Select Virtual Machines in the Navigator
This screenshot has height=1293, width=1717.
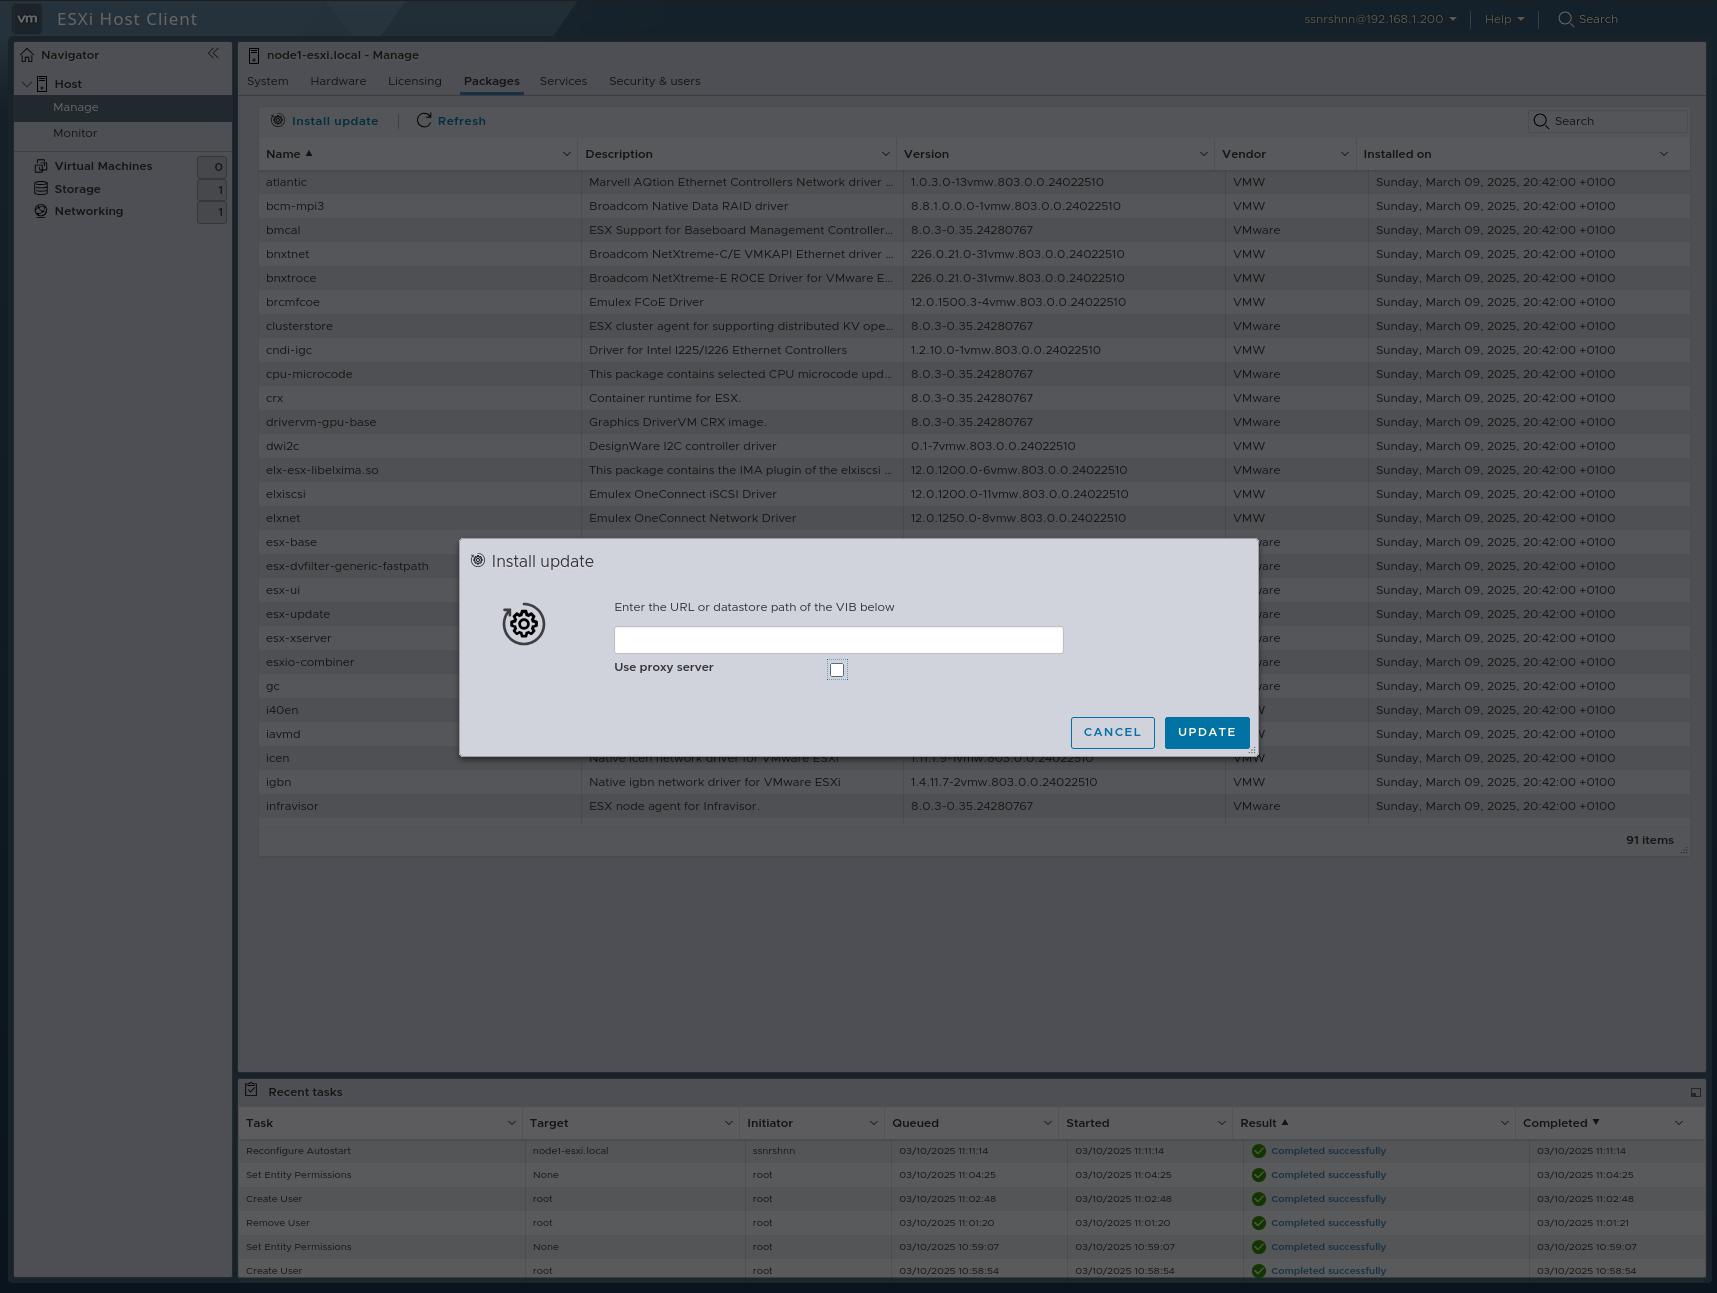click(104, 165)
